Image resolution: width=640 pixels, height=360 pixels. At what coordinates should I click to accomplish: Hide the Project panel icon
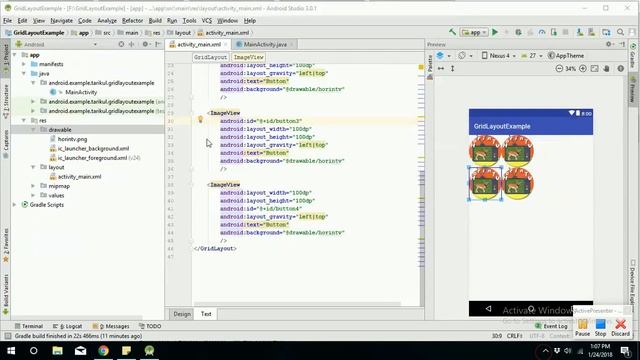click(x=158, y=44)
